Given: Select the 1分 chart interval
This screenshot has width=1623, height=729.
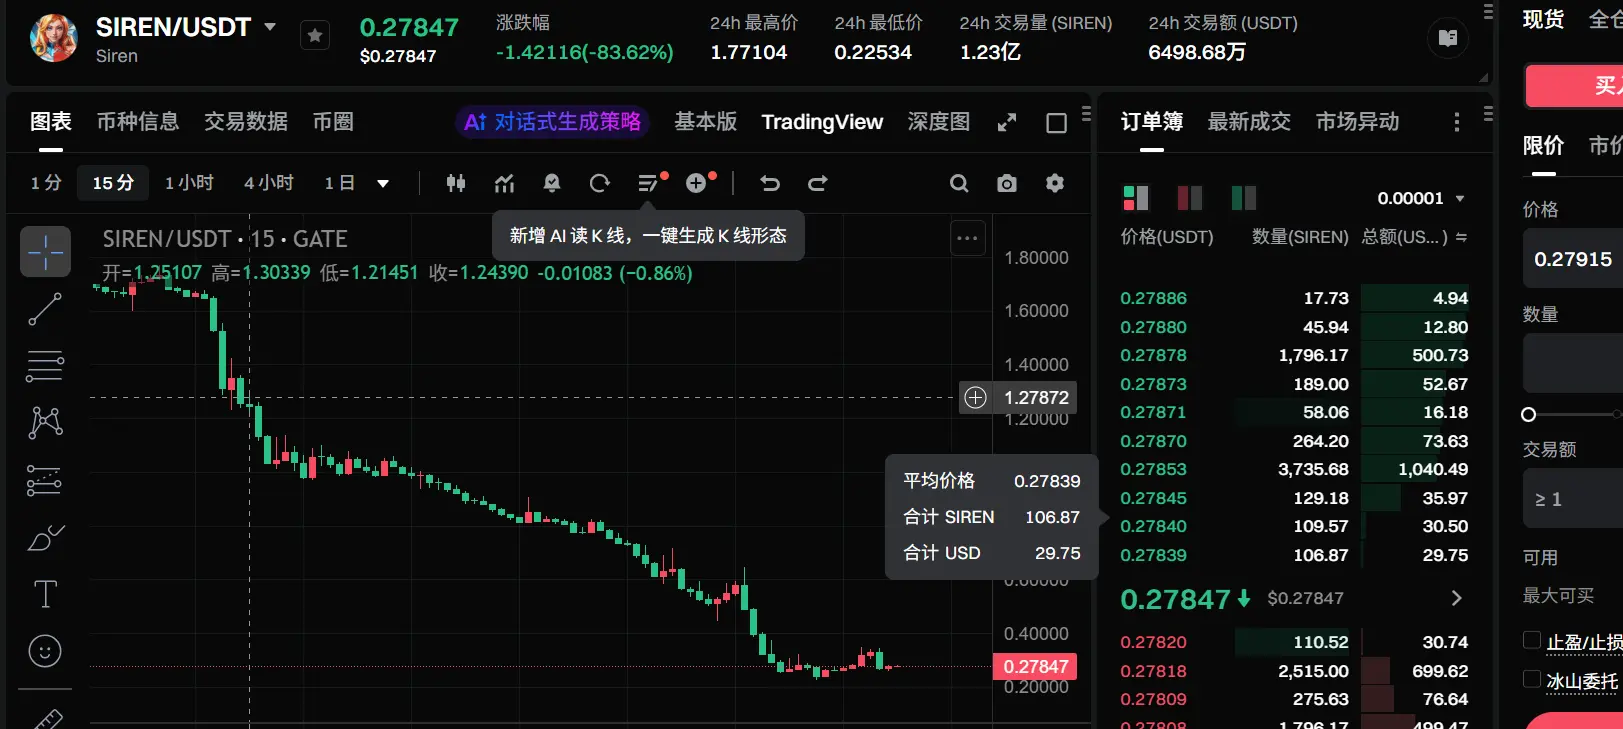Looking at the screenshot, I should [x=46, y=183].
